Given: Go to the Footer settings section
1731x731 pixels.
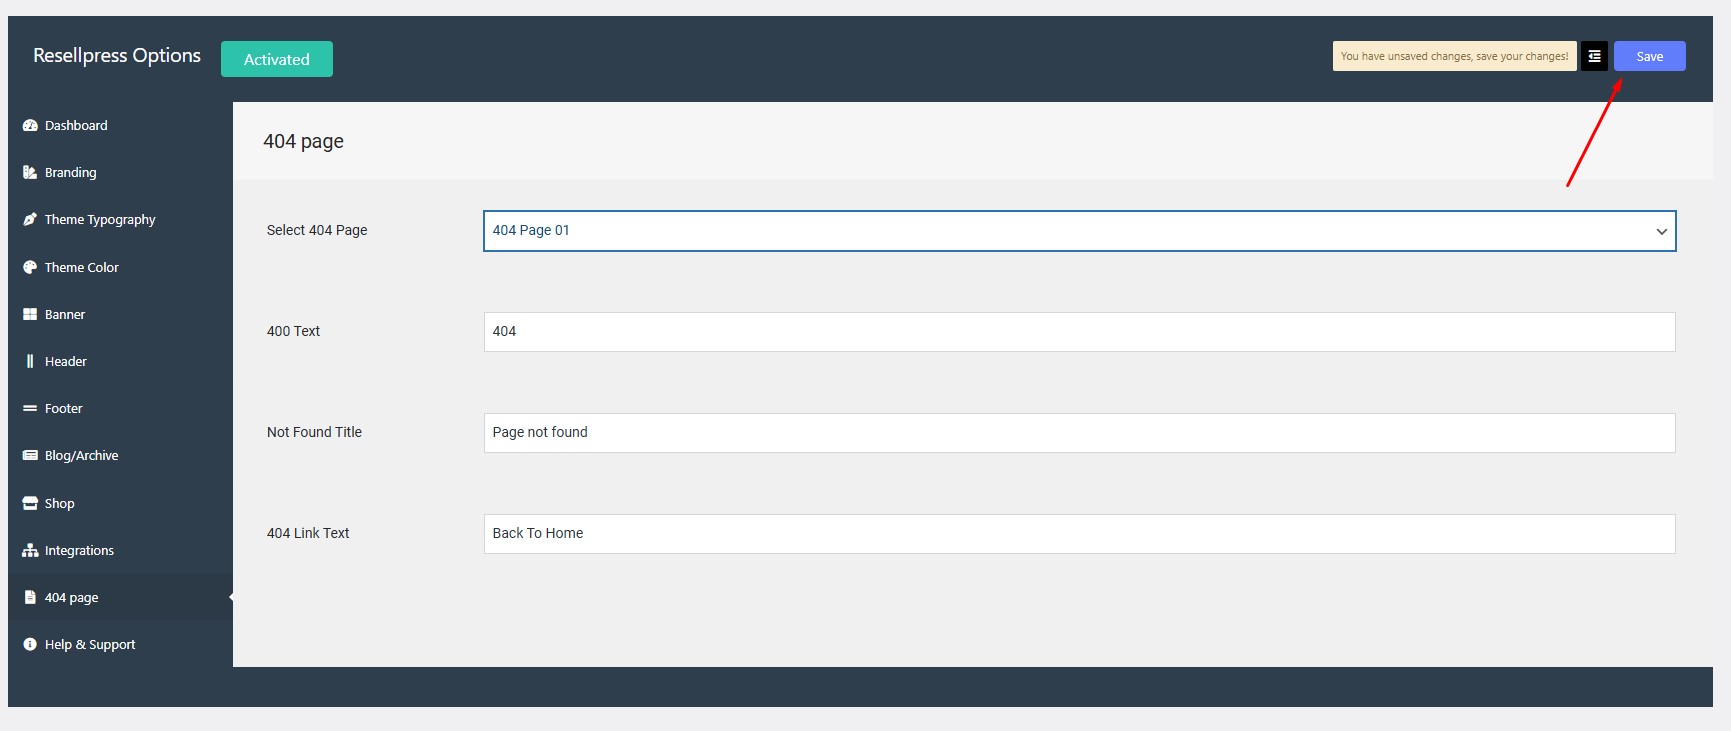Looking at the screenshot, I should [x=64, y=409].
